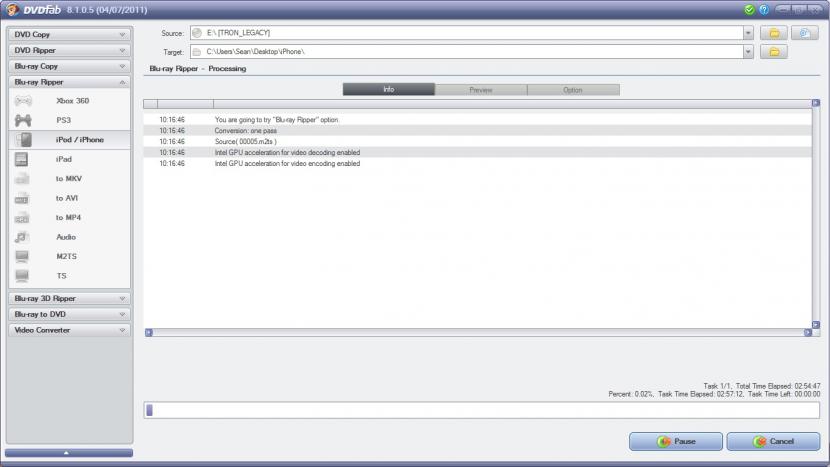Expand the DVD Ripper section
This screenshot has width=830, height=467.
pyautogui.click(x=69, y=50)
